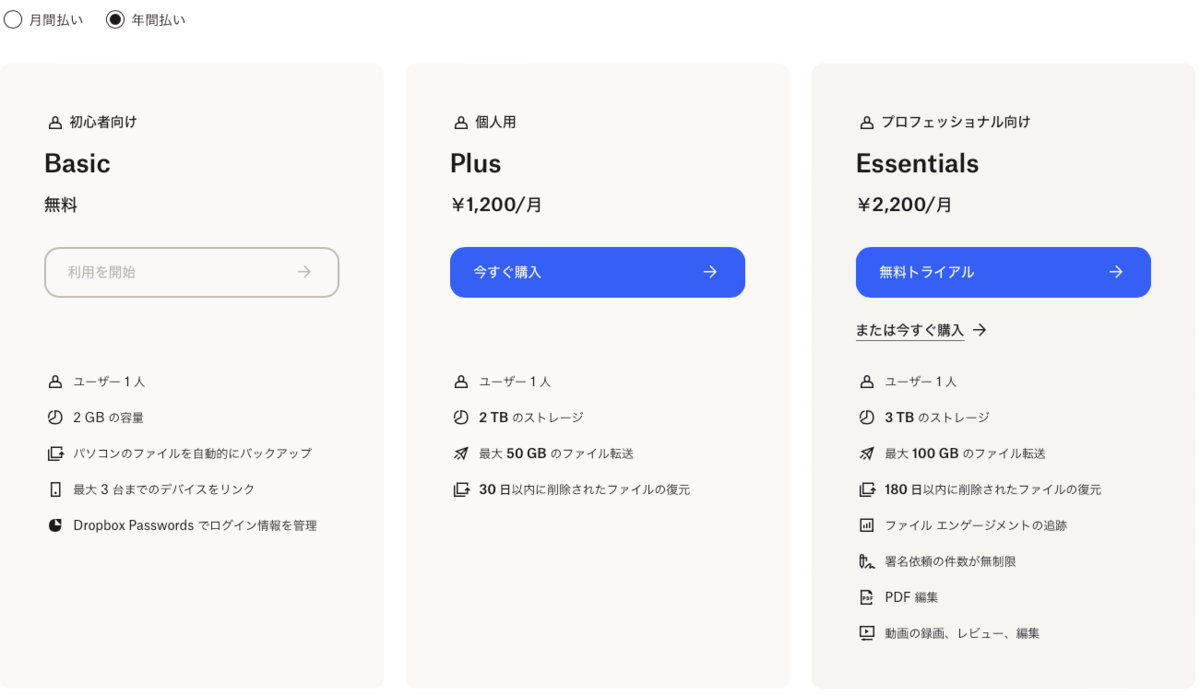1200x695 pixels.
Task: Select the 年間払い radio button
Action: [115, 20]
